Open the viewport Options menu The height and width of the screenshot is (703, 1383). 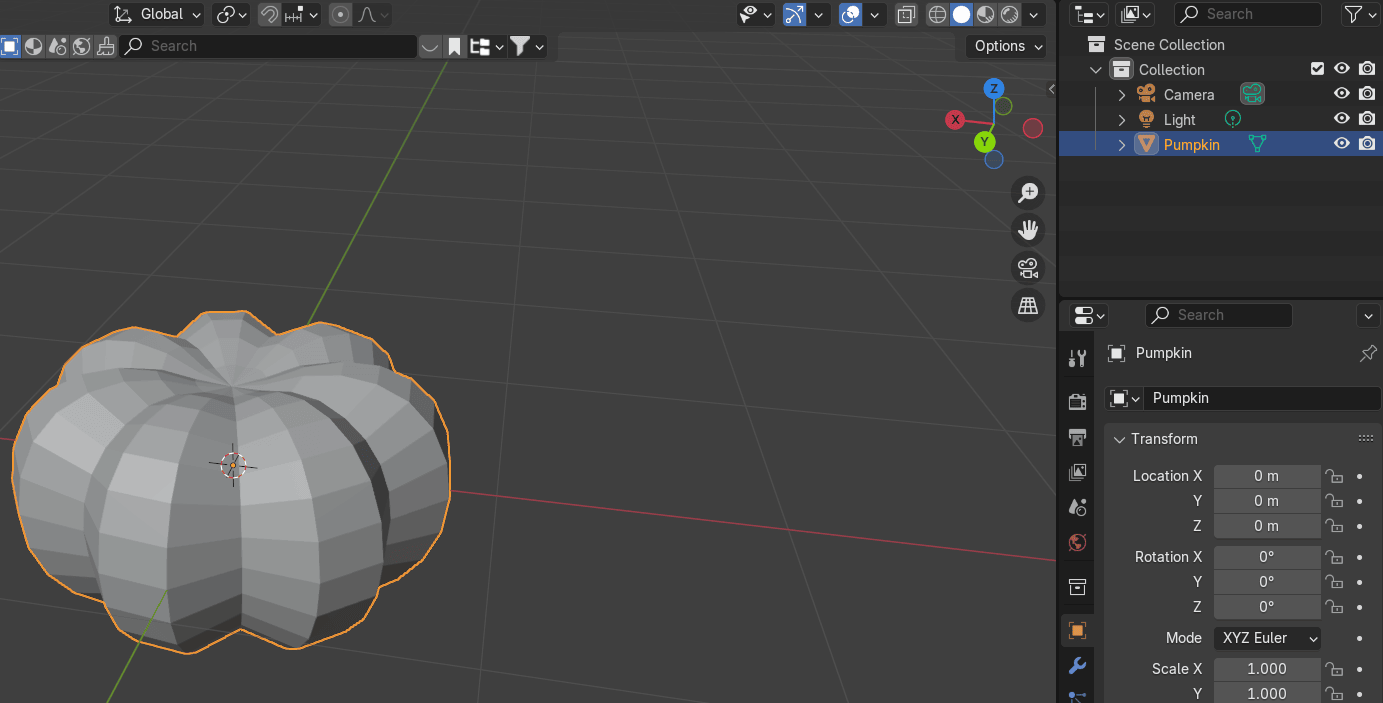click(x=1008, y=46)
